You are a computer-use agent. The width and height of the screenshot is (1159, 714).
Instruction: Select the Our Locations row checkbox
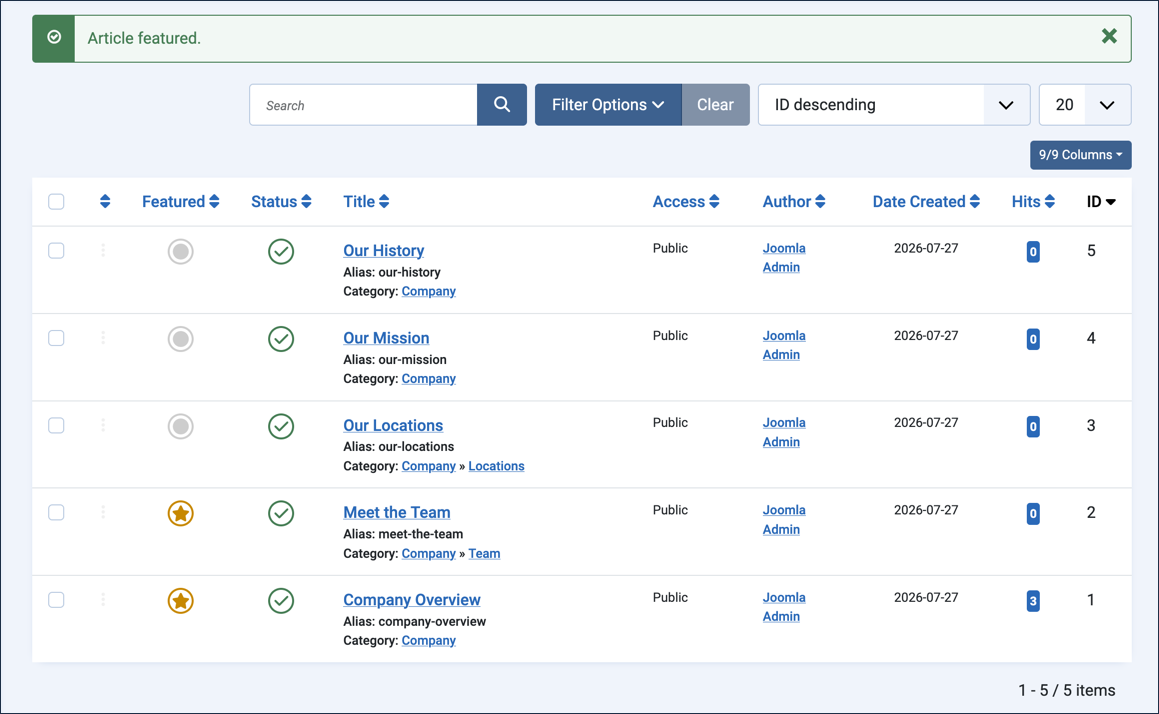coord(56,425)
